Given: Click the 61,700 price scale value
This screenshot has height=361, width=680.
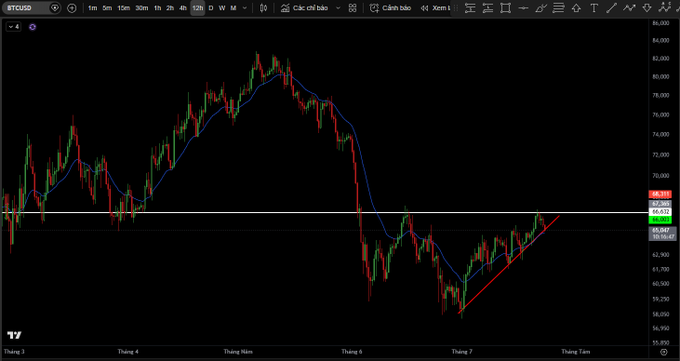Looking at the screenshot, I should pos(660,269).
